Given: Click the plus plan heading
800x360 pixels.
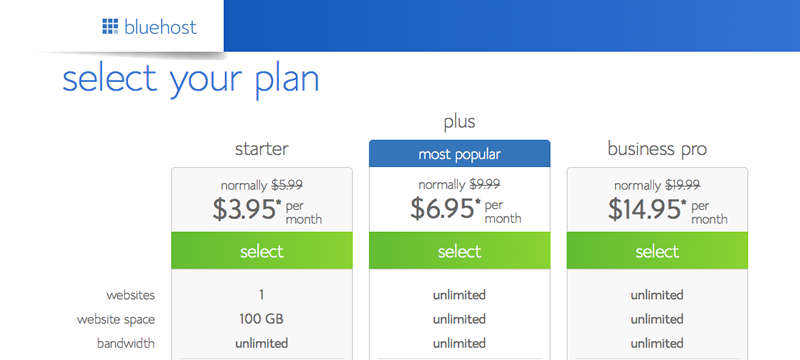Looking at the screenshot, I should 460,122.
